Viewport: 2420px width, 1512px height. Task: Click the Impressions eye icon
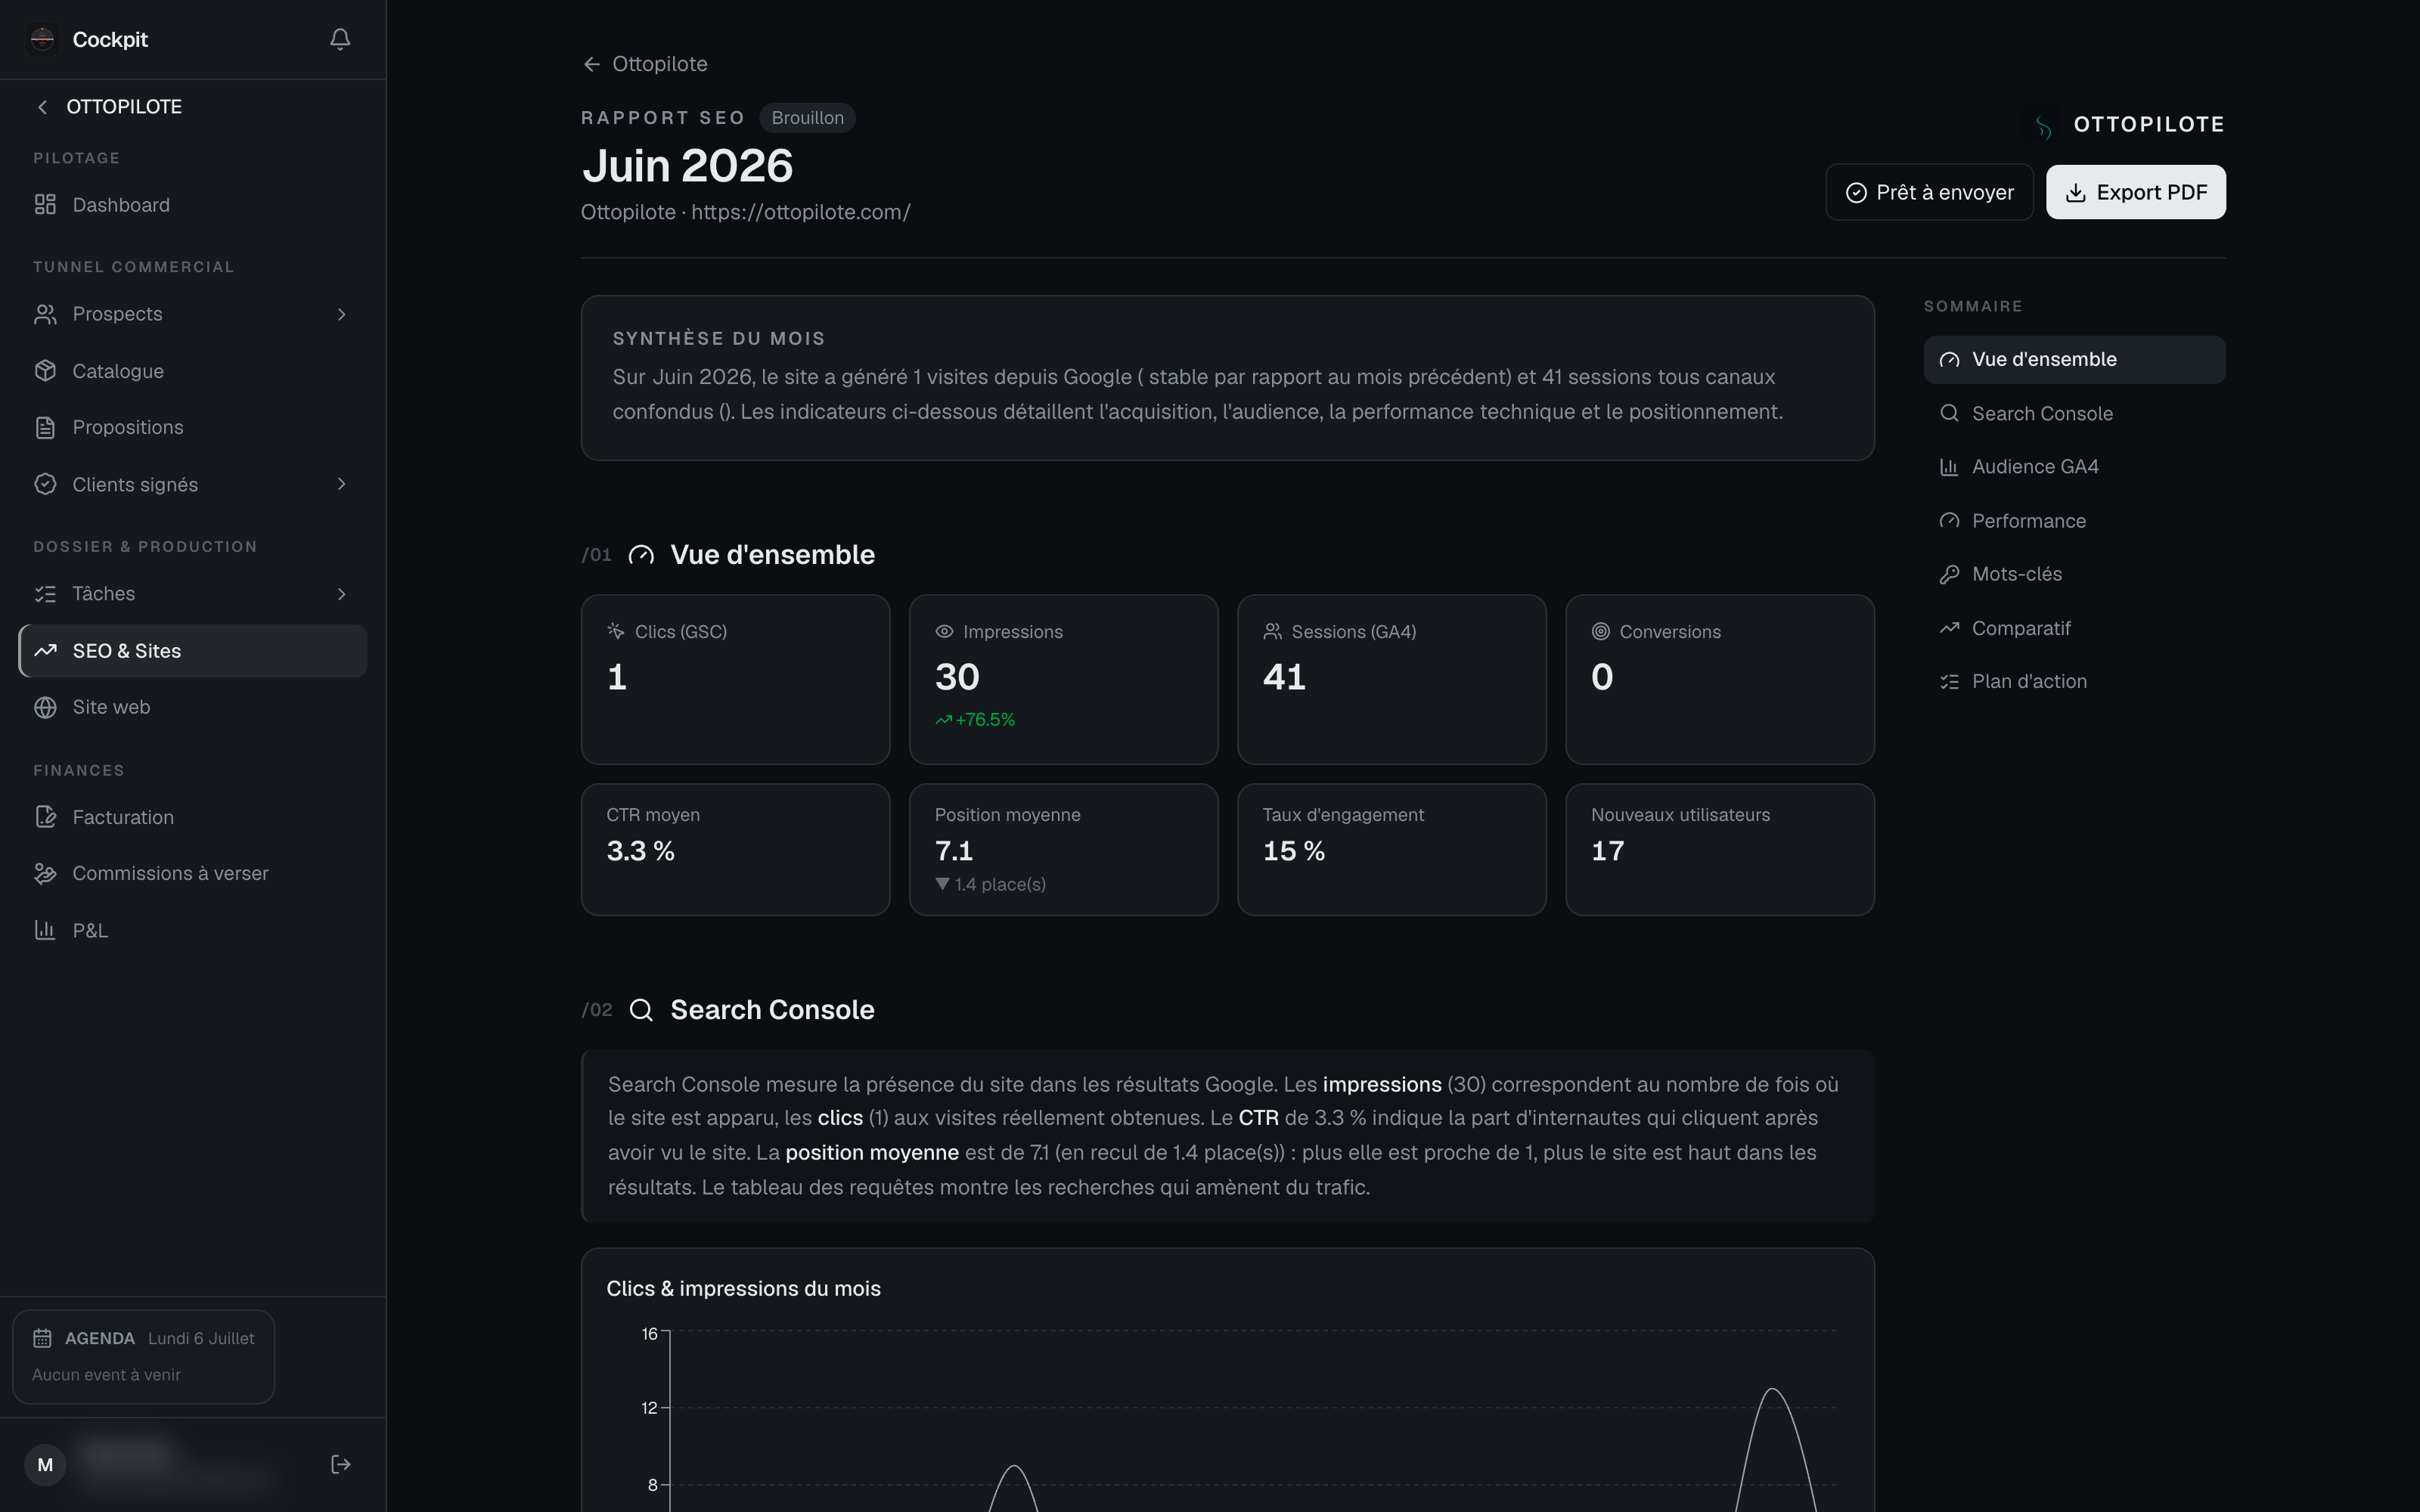point(944,632)
